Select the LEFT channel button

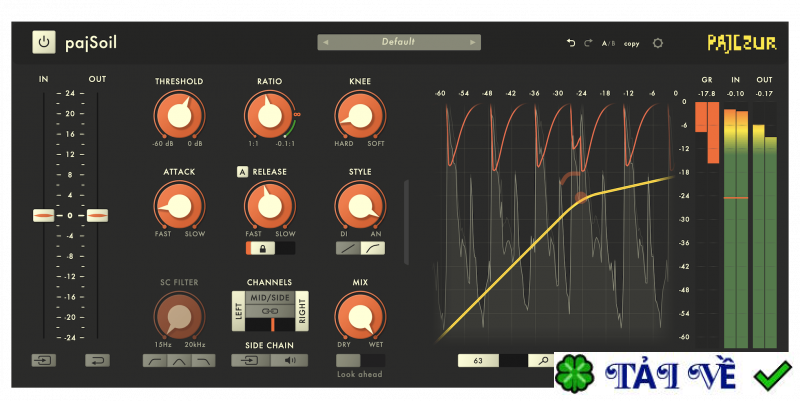click(238, 311)
